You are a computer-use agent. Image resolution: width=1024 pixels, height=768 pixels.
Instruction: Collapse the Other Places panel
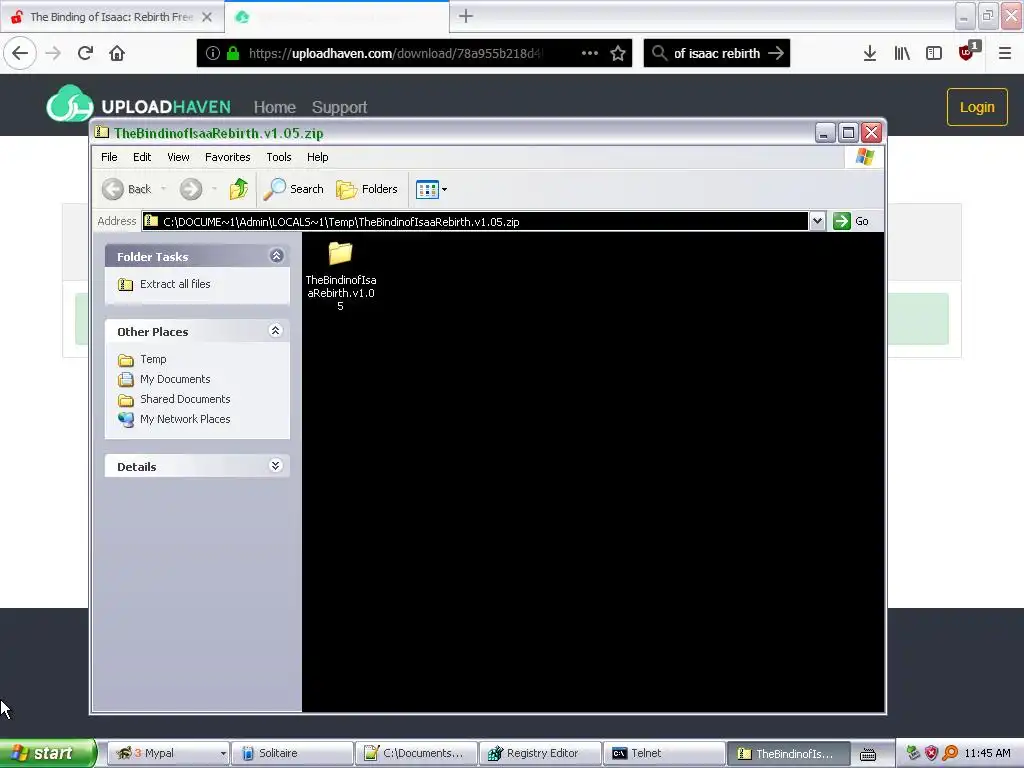(x=276, y=330)
